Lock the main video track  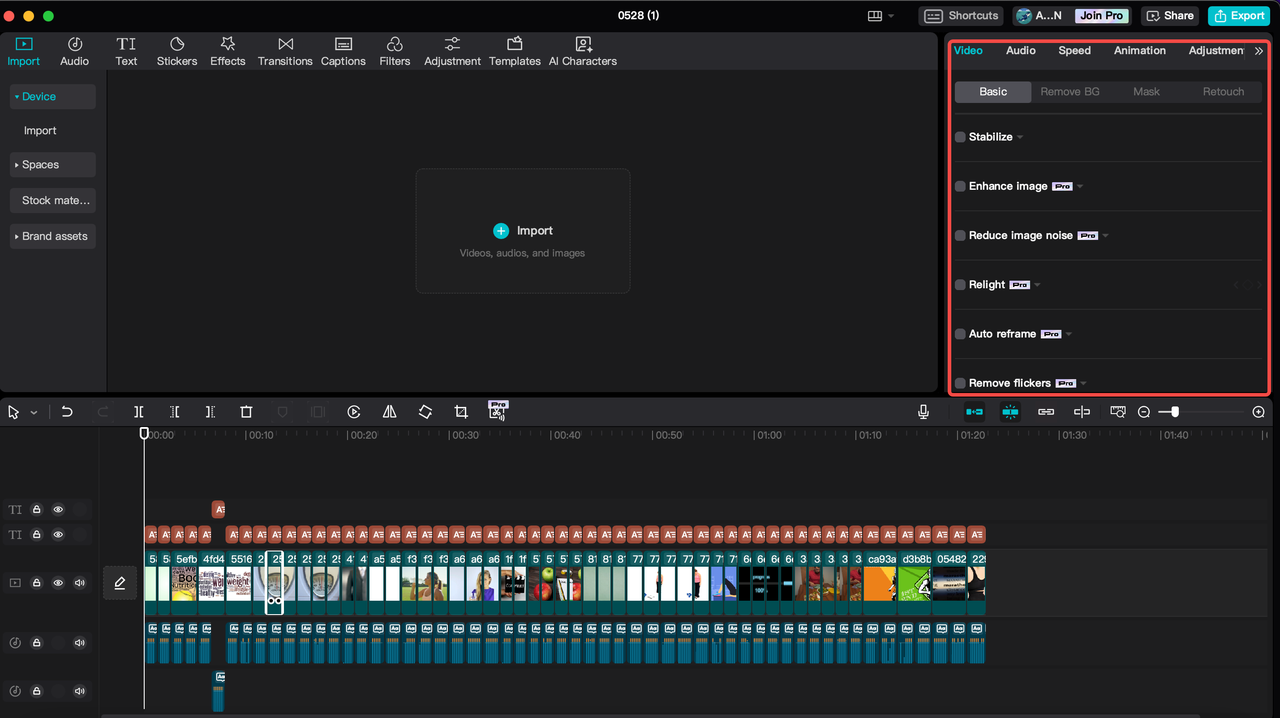pos(36,583)
